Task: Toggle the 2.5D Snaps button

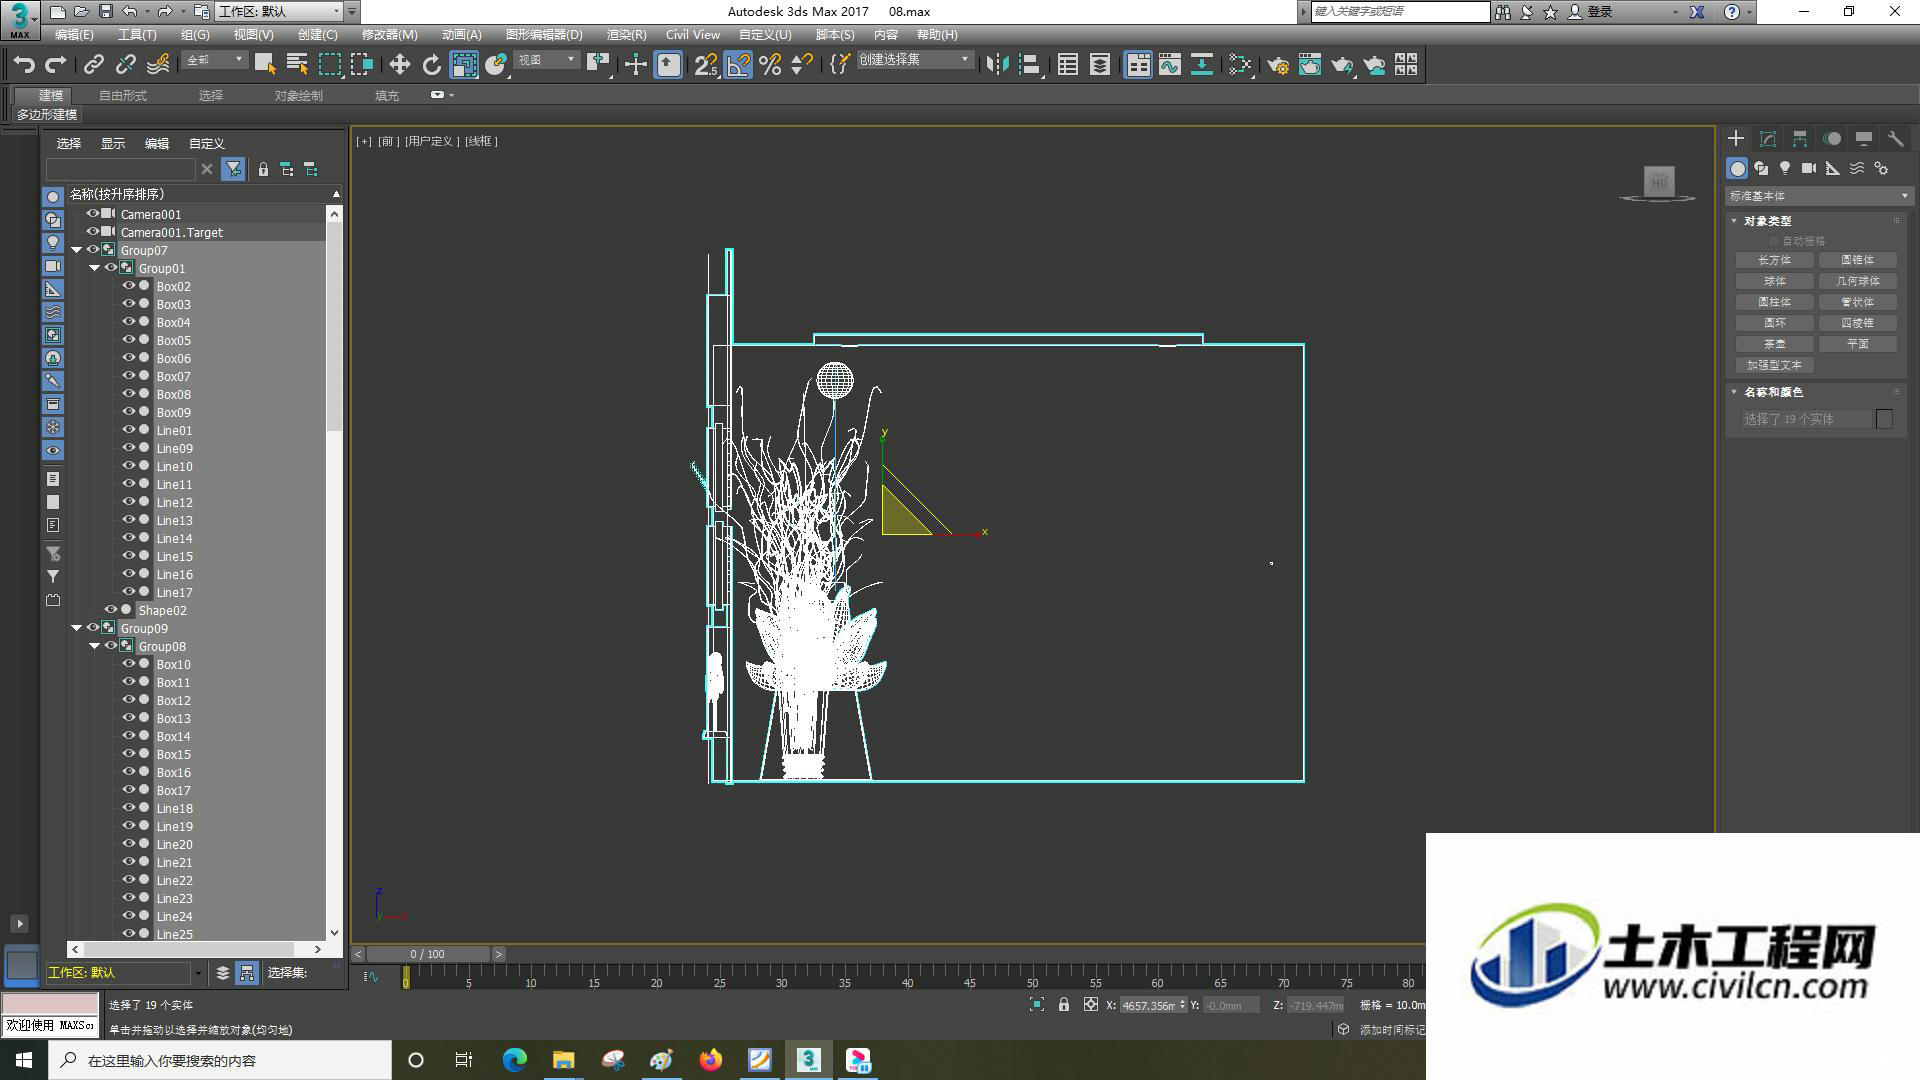Action: pos(706,65)
